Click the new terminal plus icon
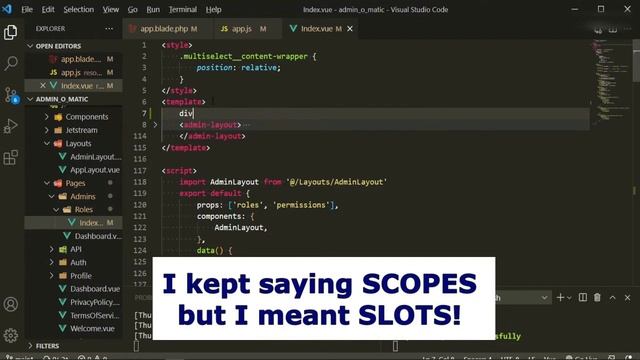Viewport: 640px width, 360px height. 560,298
